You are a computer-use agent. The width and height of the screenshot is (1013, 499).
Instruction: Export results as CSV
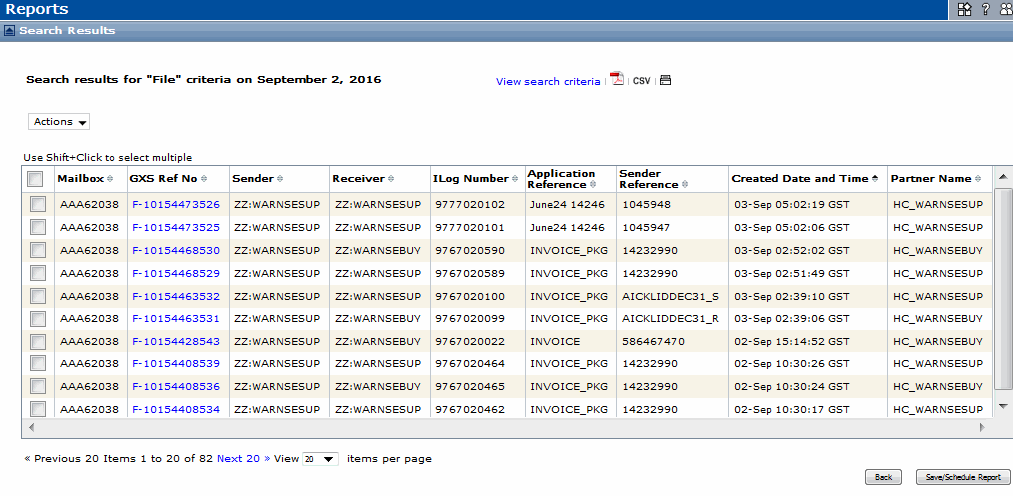click(x=641, y=81)
